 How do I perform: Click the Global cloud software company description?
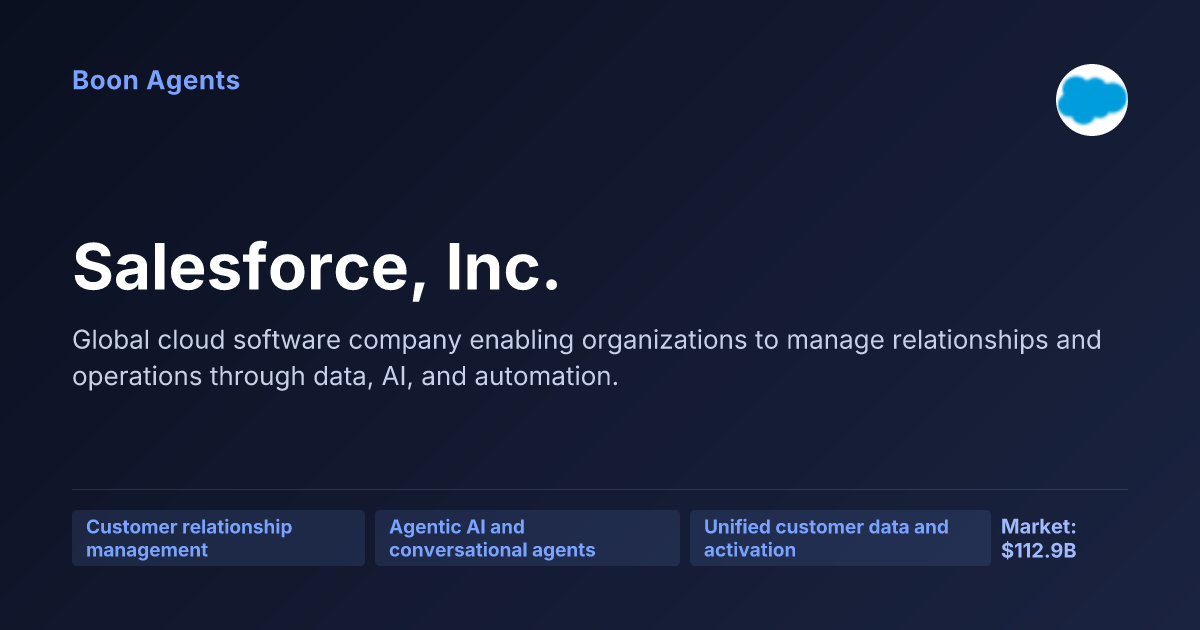586,358
